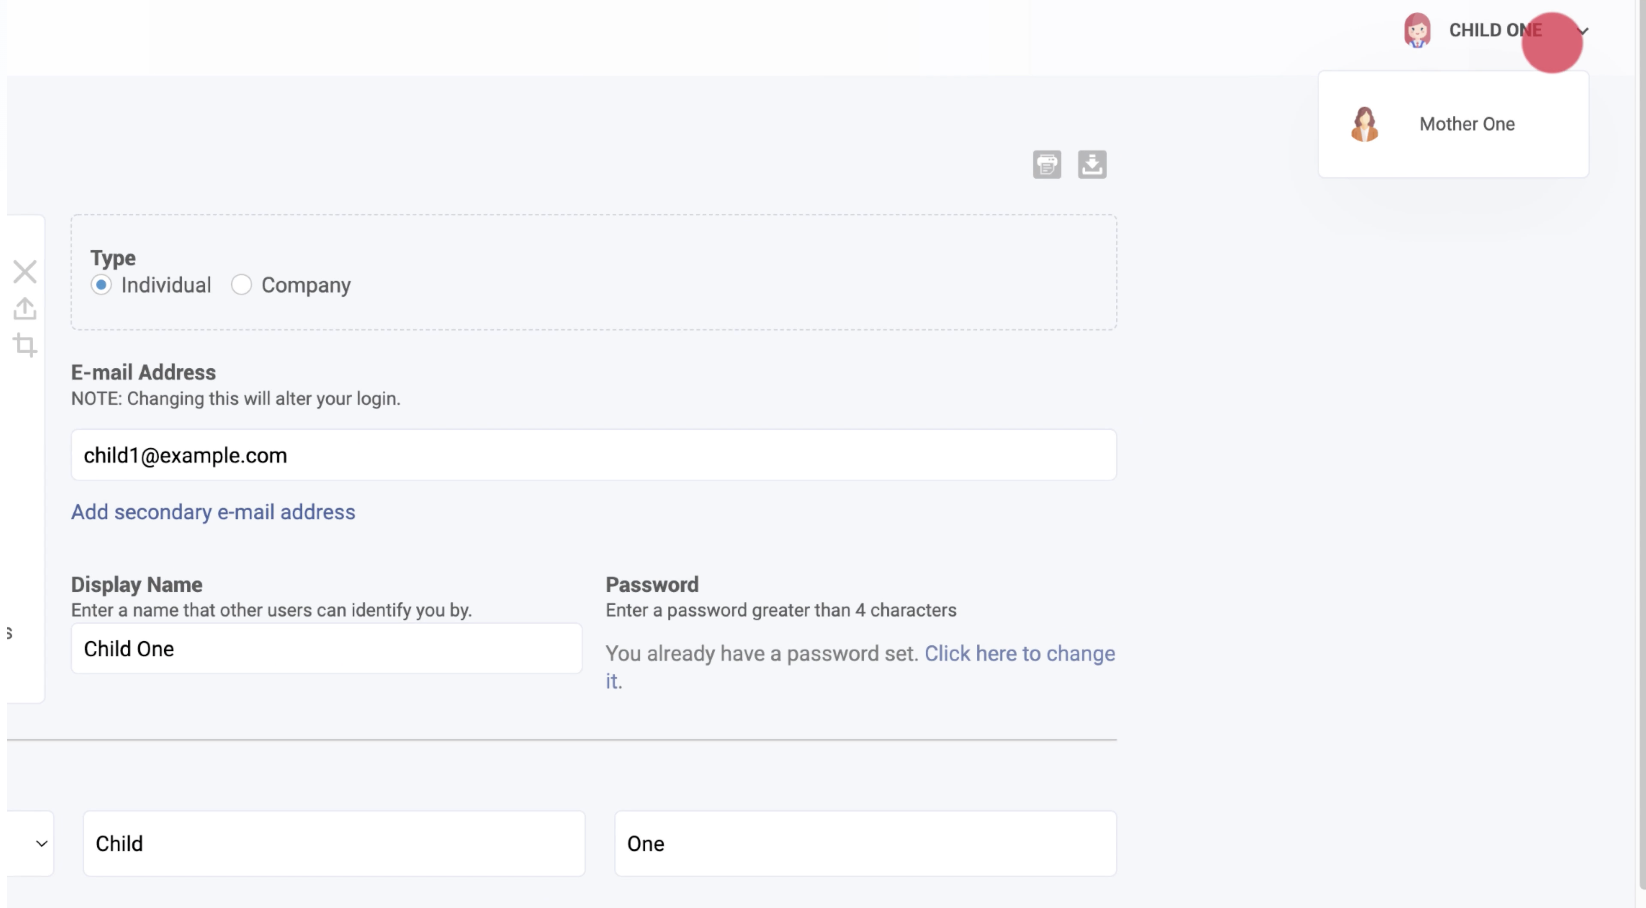This screenshot has height=908, width=1646.
Task: Focus the E-mail Address input field
Action: pyautogui.click(x=593, y=456)
